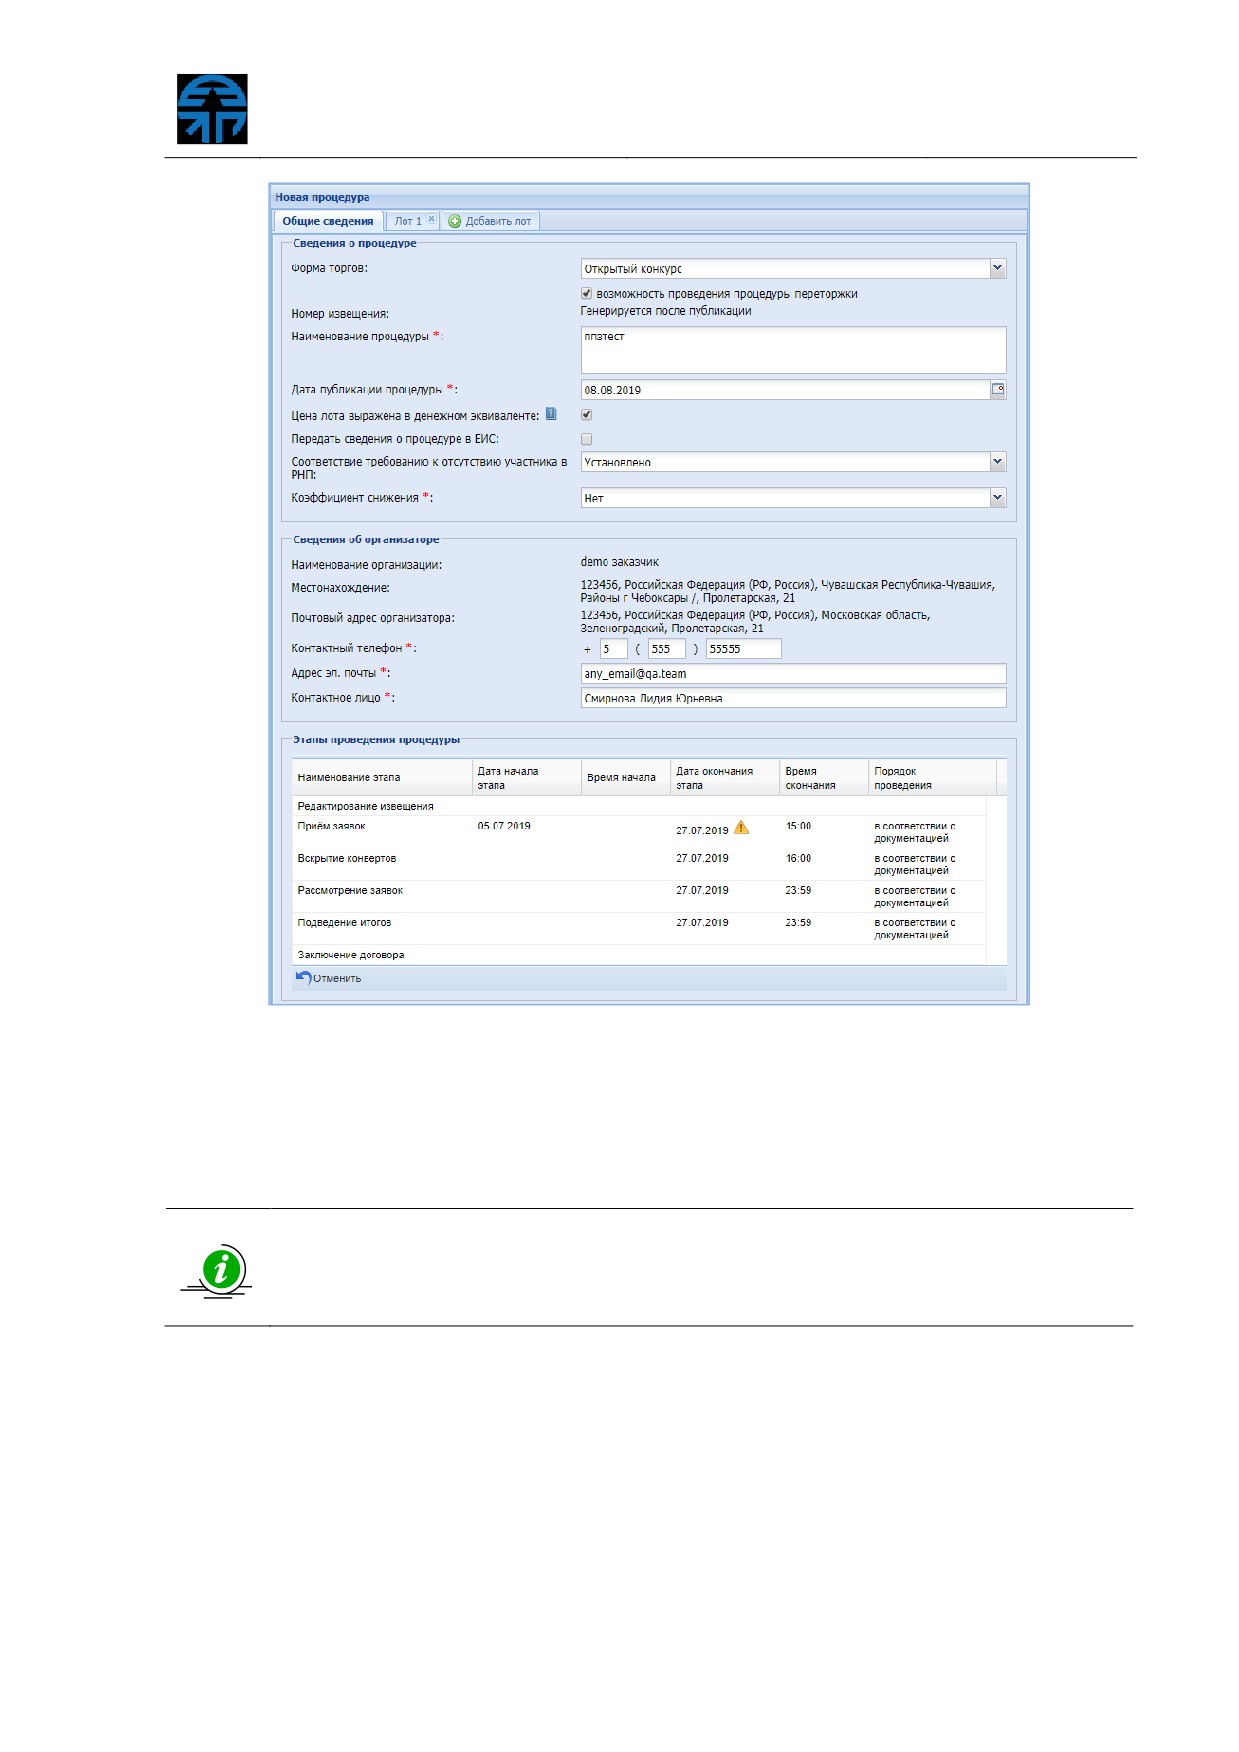The width and height of the screenshot is (1239, 1752).
Task: Click the Дата публикации процедуры date field
Action: (785, 389)
